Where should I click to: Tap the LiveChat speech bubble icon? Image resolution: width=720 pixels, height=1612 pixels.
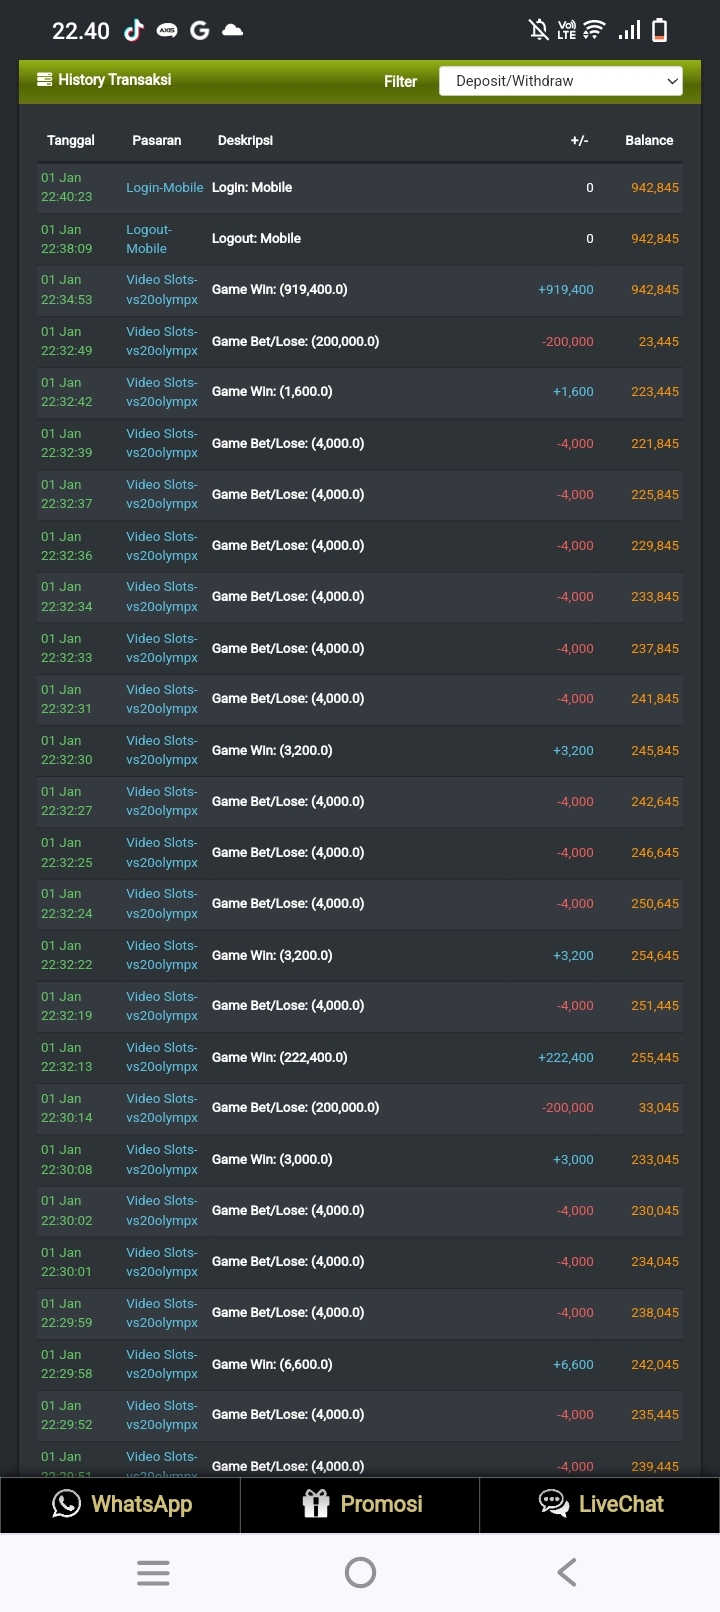pos(553,1503)
